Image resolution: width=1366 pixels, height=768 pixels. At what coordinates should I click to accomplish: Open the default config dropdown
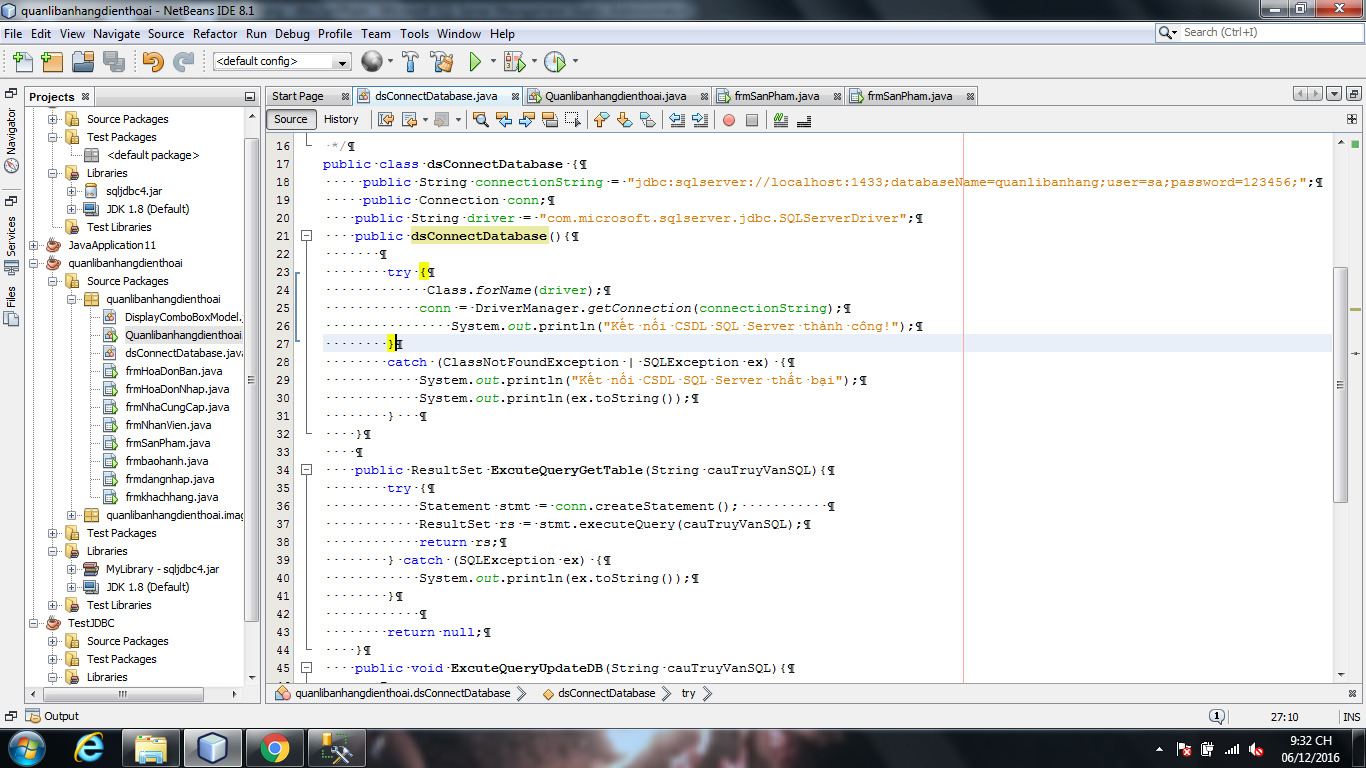[x=343, y=62]
